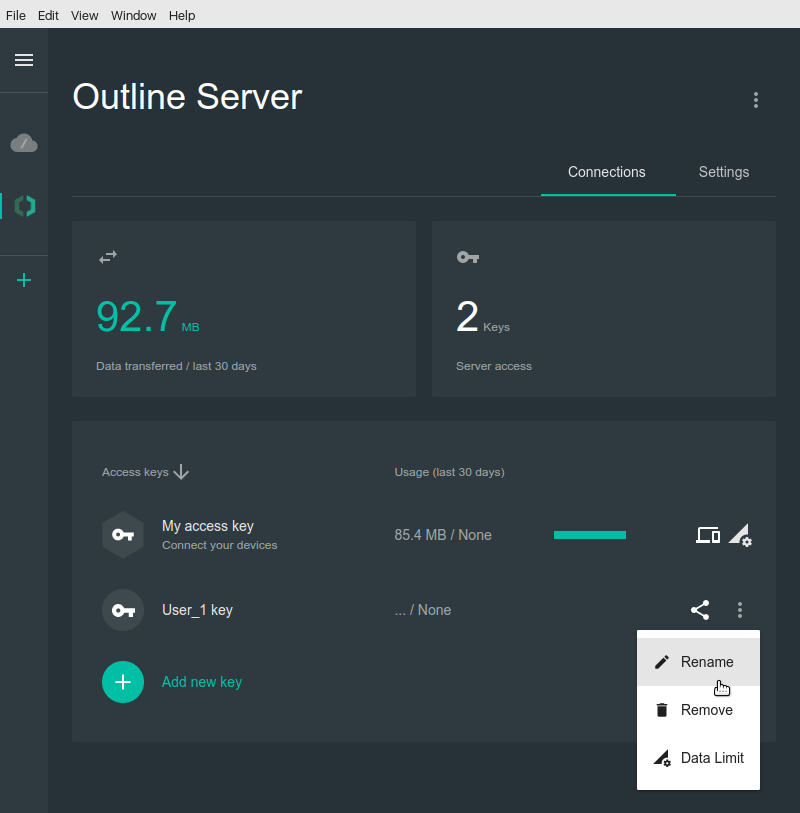Select the cloud server icon in sidebar

coord(24,144)
